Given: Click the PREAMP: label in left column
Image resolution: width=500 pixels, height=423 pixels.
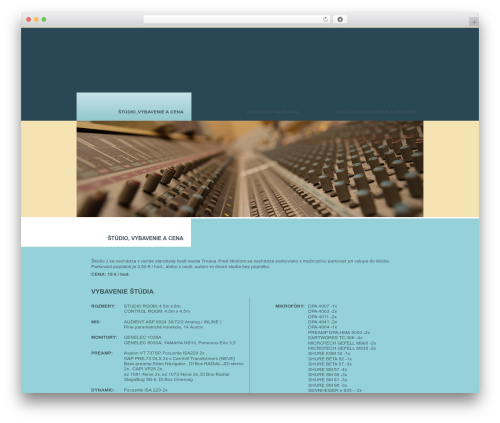Looking at the screenshot, I should pos(102,353).
